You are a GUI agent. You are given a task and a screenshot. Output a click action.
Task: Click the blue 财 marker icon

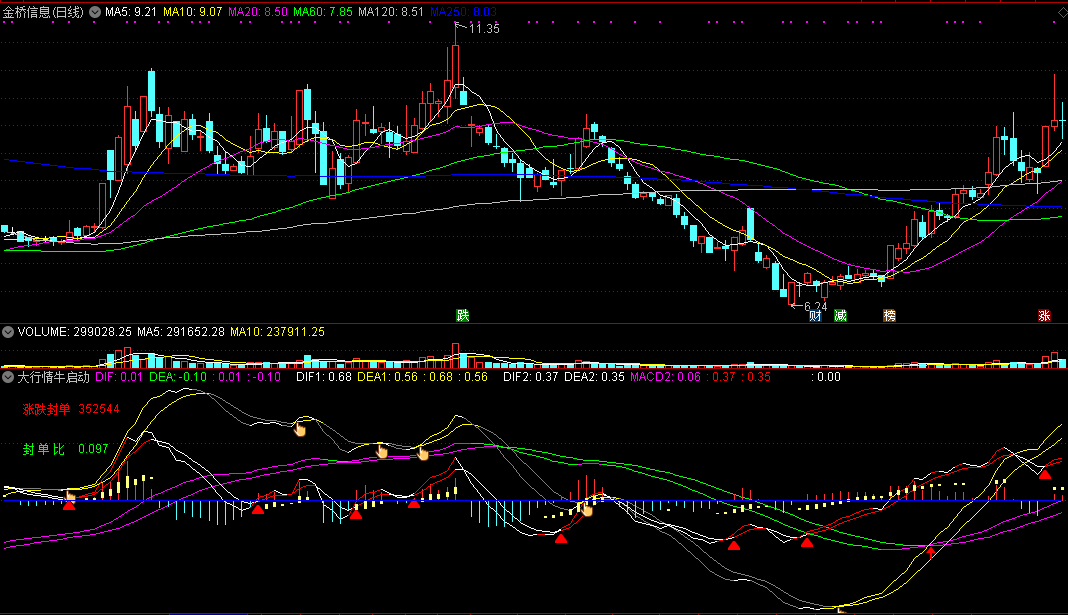tap(815, 315)
